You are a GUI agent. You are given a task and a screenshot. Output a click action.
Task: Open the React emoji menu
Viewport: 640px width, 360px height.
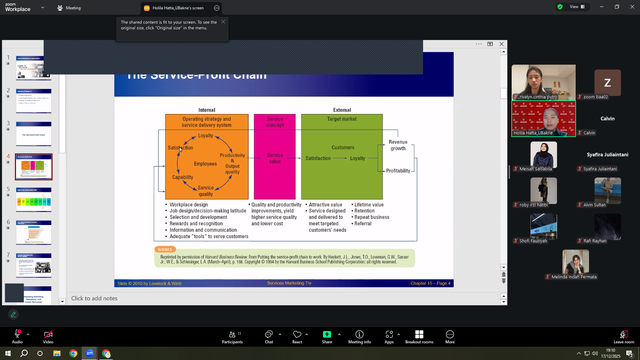click(297, 337)
